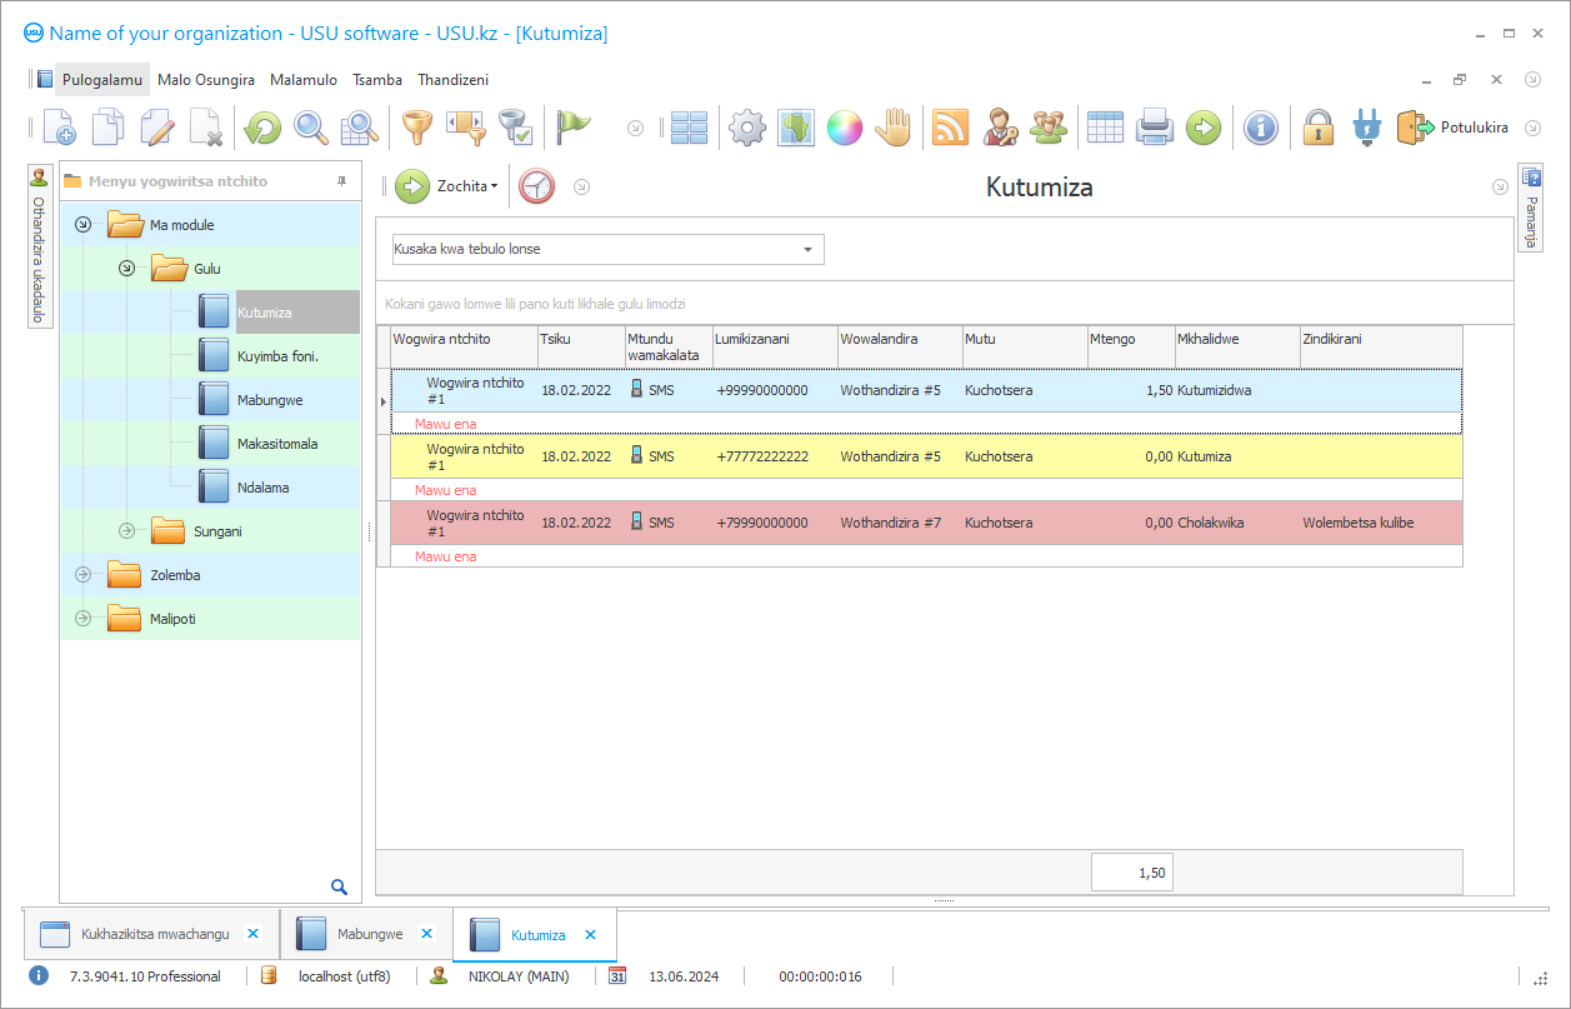Screen dimensions: 1571x1009
Task: Click the red clock icon
Action: (537, 186)
